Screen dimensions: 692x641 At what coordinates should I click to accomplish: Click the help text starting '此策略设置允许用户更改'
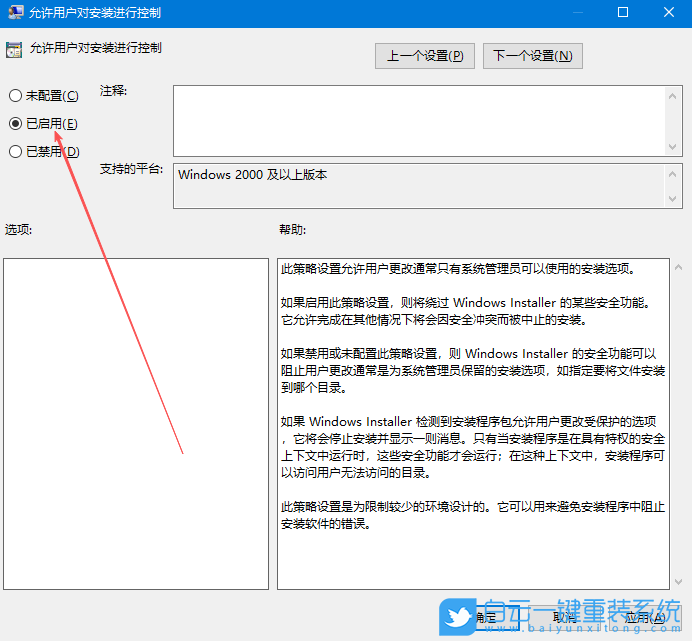click(x=457, y=268)
